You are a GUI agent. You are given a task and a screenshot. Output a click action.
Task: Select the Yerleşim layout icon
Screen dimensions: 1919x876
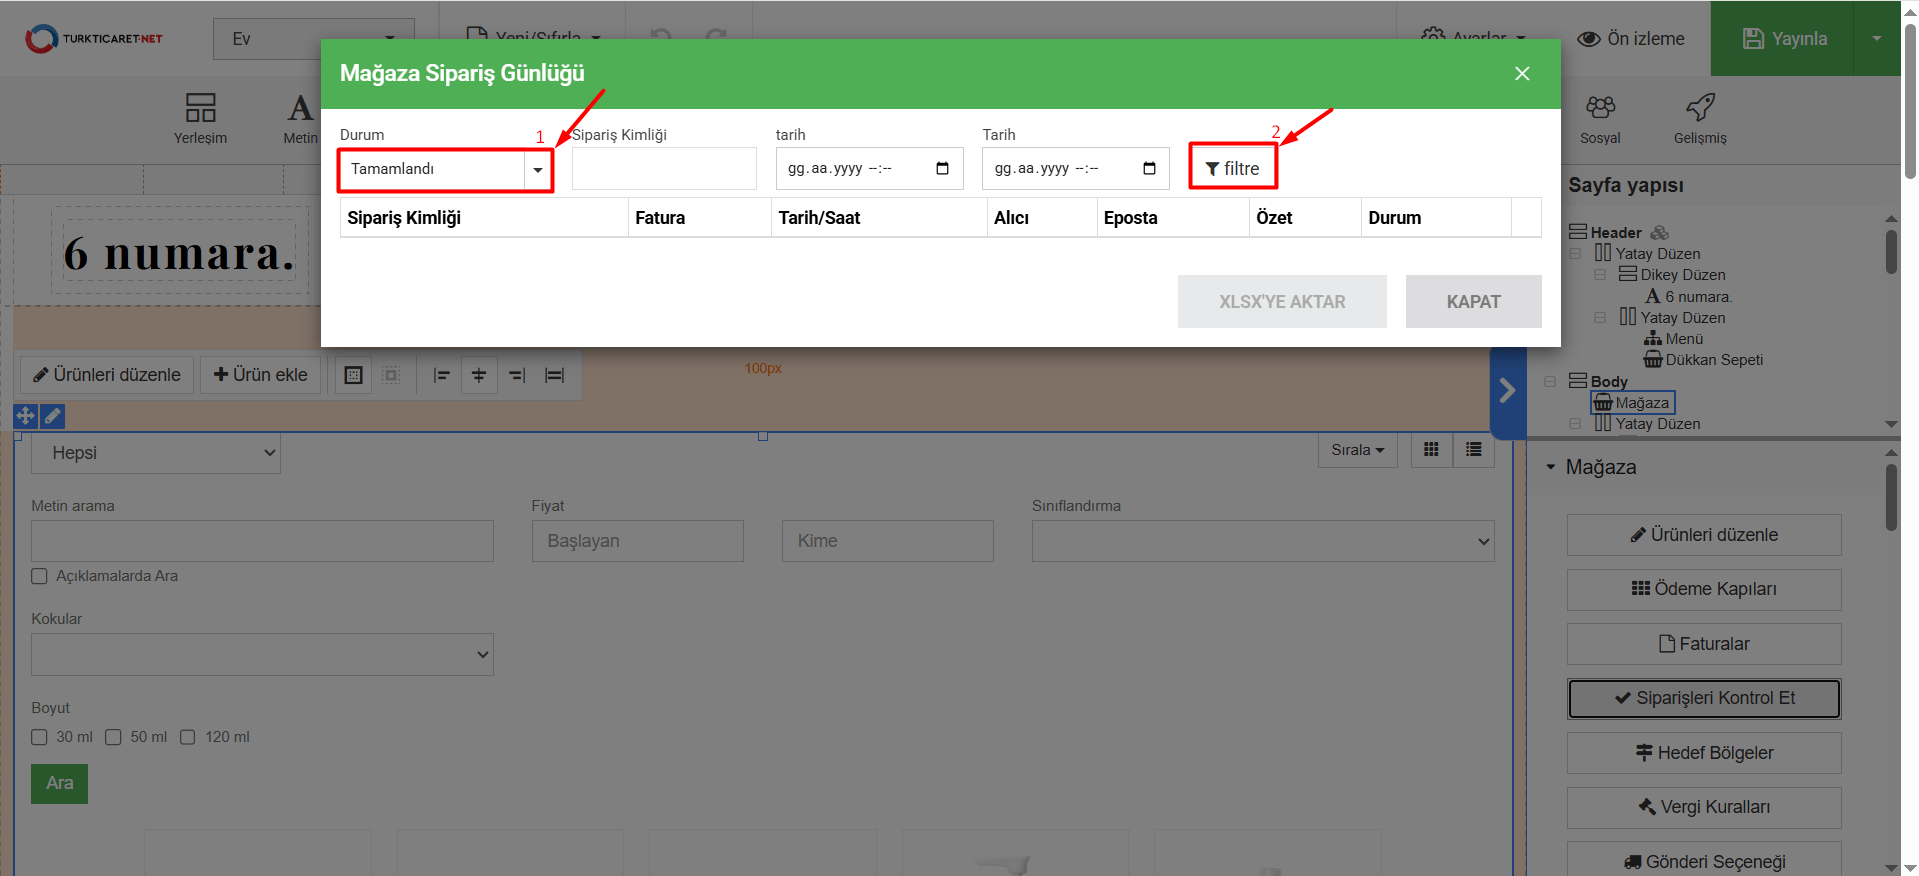200,118
